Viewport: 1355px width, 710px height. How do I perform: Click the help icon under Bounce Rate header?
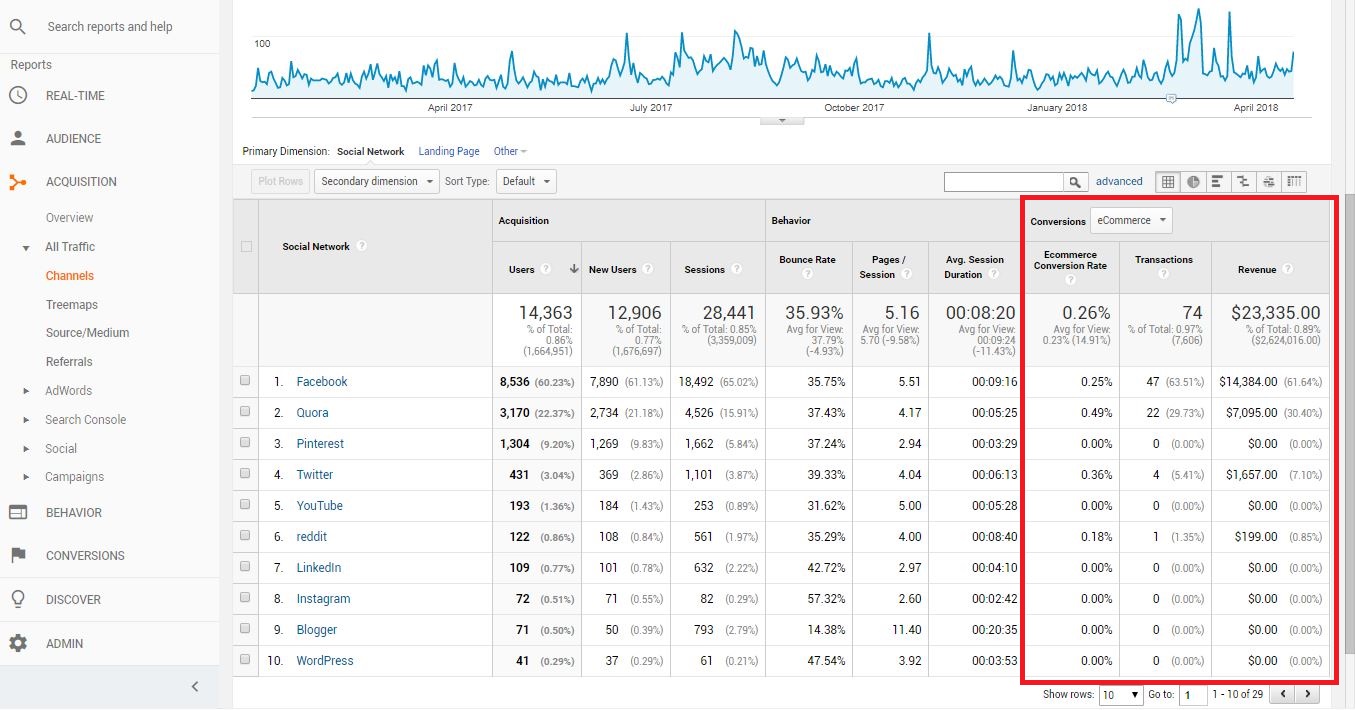click(807, 276)
